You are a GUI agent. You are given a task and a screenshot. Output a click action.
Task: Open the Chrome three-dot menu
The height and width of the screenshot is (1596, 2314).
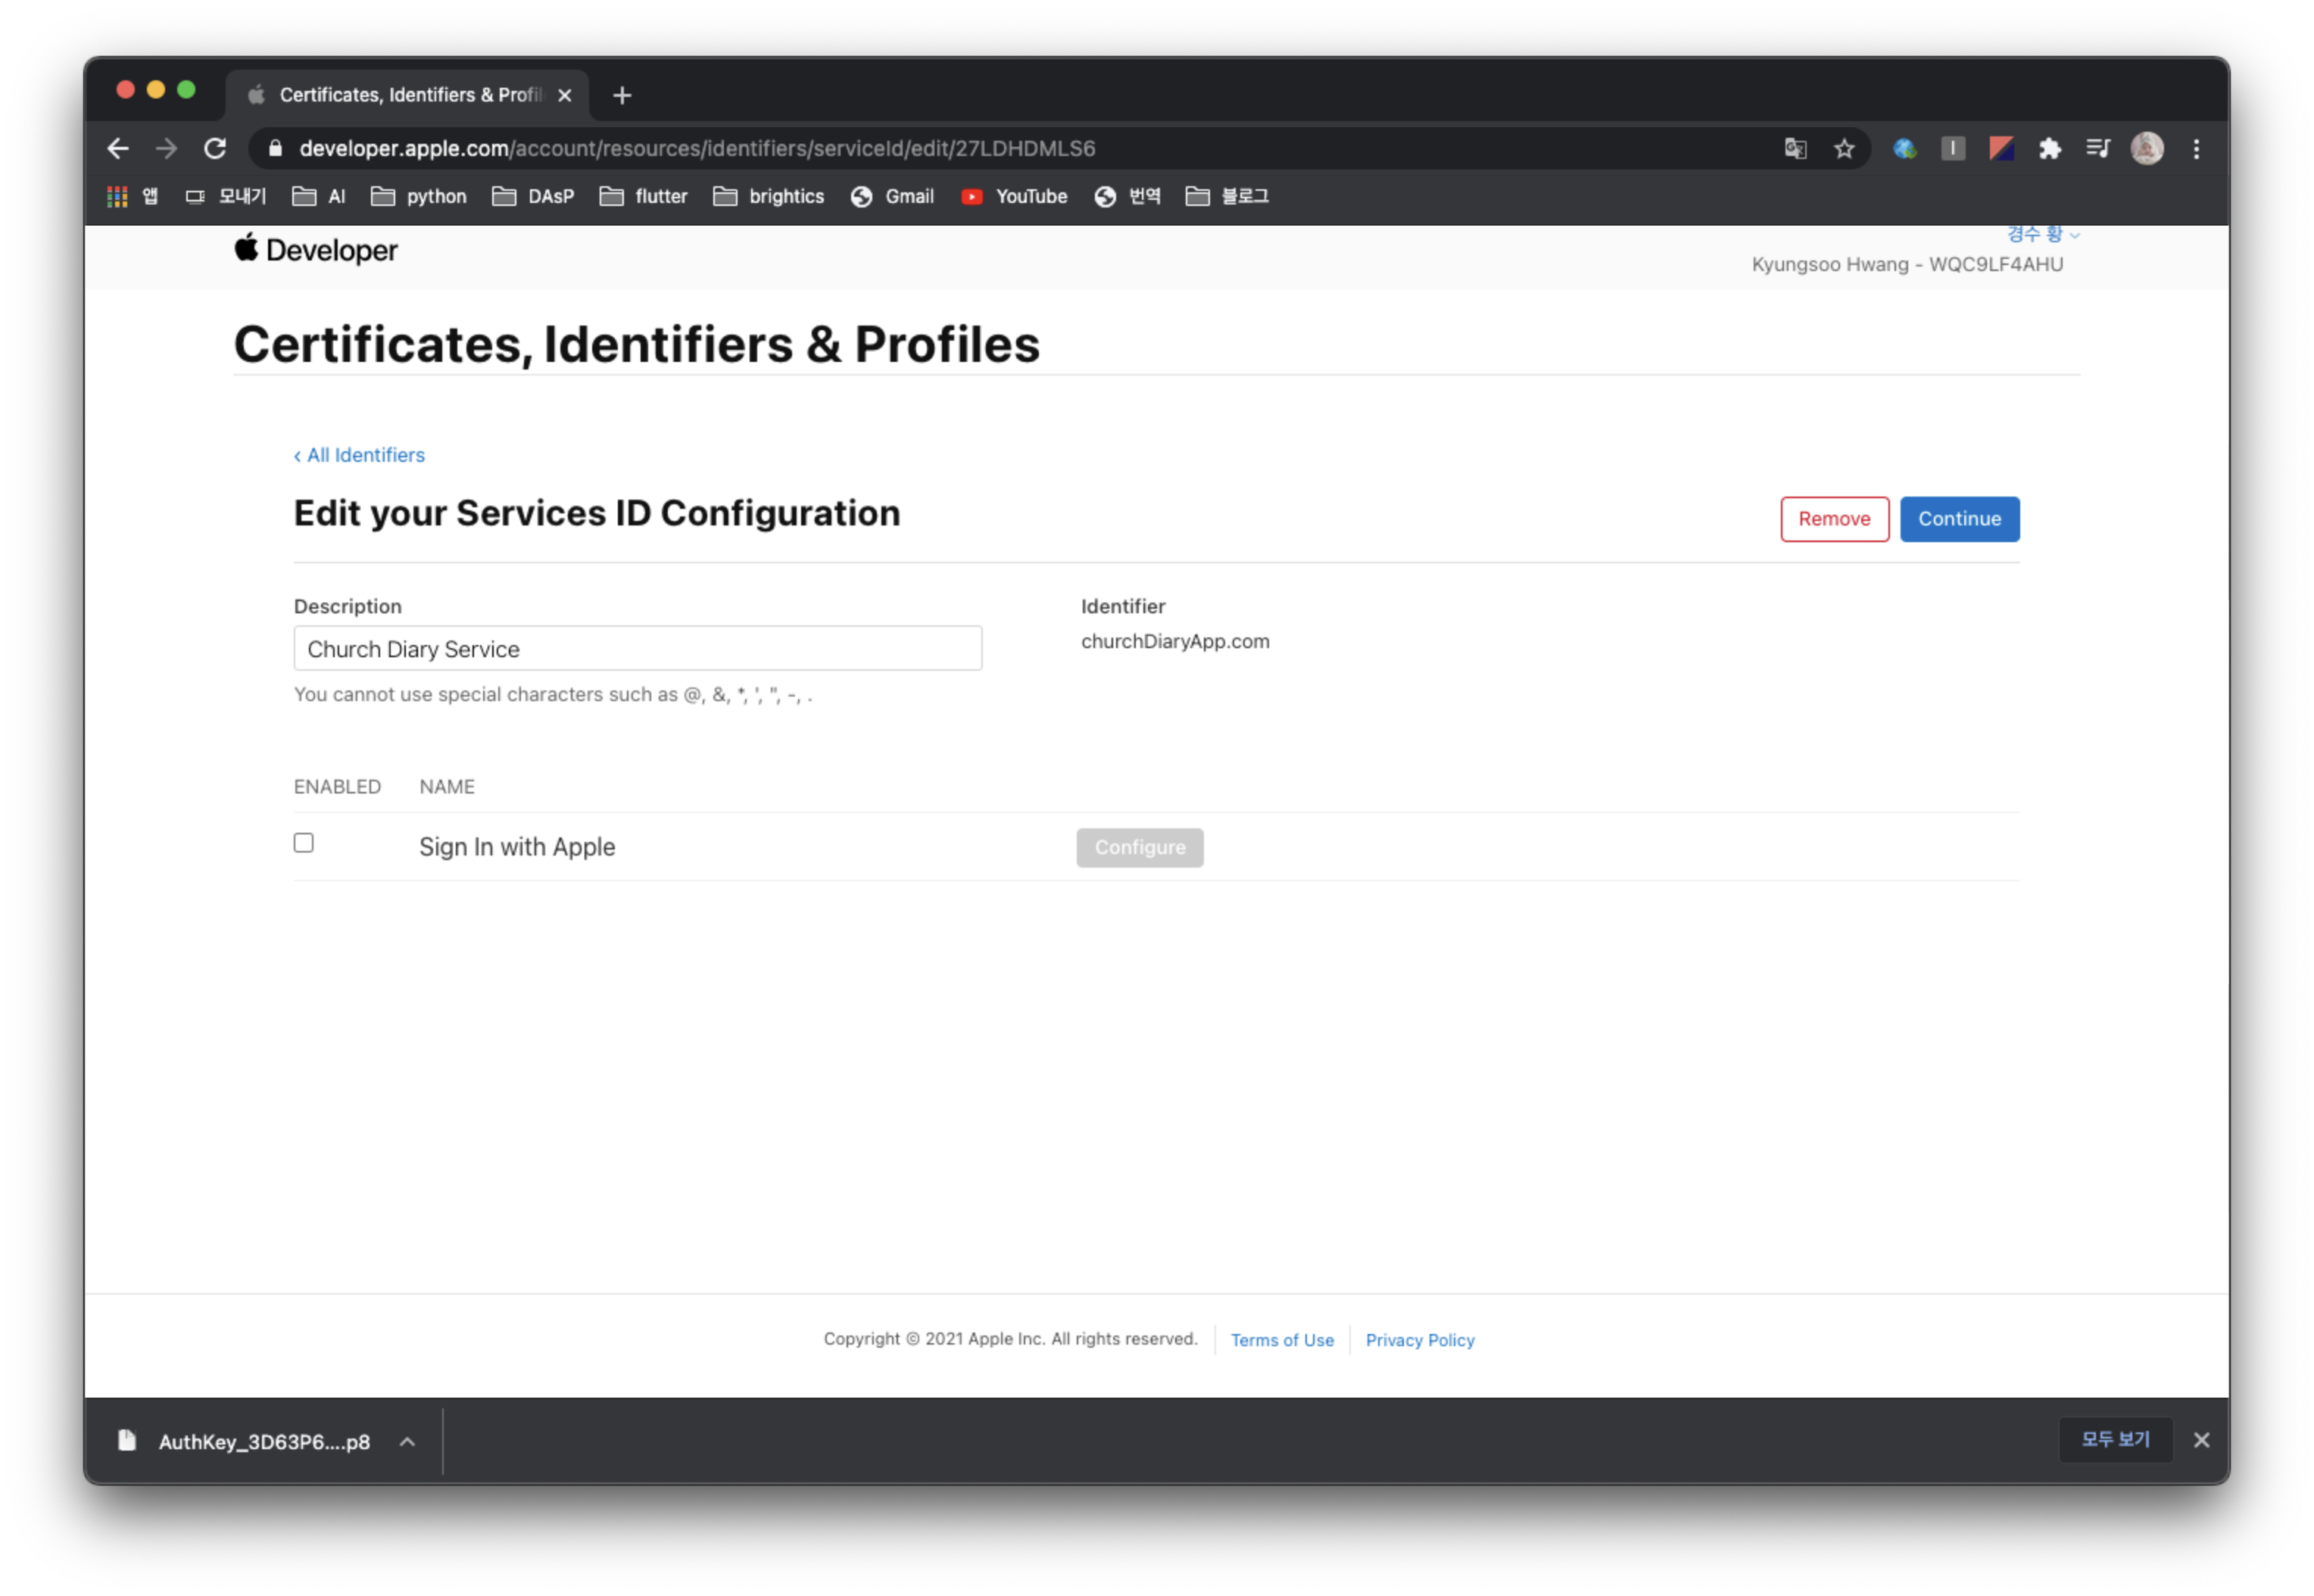tap(2196, 149)
